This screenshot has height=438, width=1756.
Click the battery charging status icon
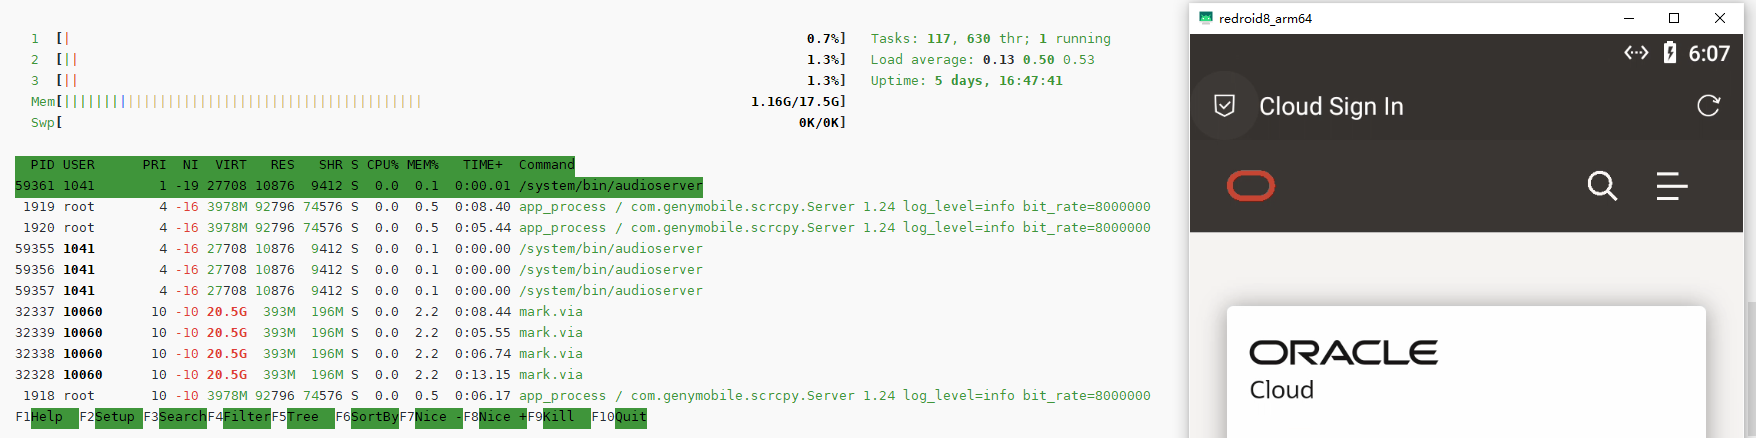pos(1669,53)
